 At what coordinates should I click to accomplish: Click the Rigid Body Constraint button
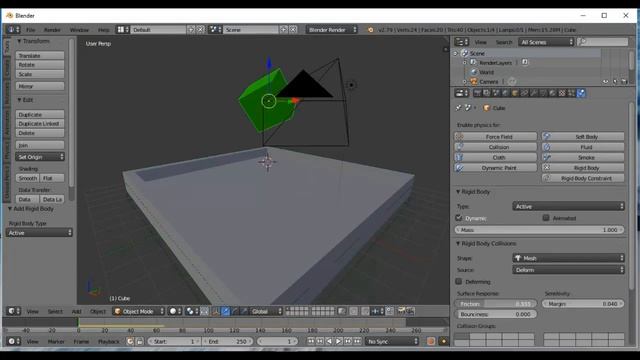pyautogui.click(x=583, y=178)
